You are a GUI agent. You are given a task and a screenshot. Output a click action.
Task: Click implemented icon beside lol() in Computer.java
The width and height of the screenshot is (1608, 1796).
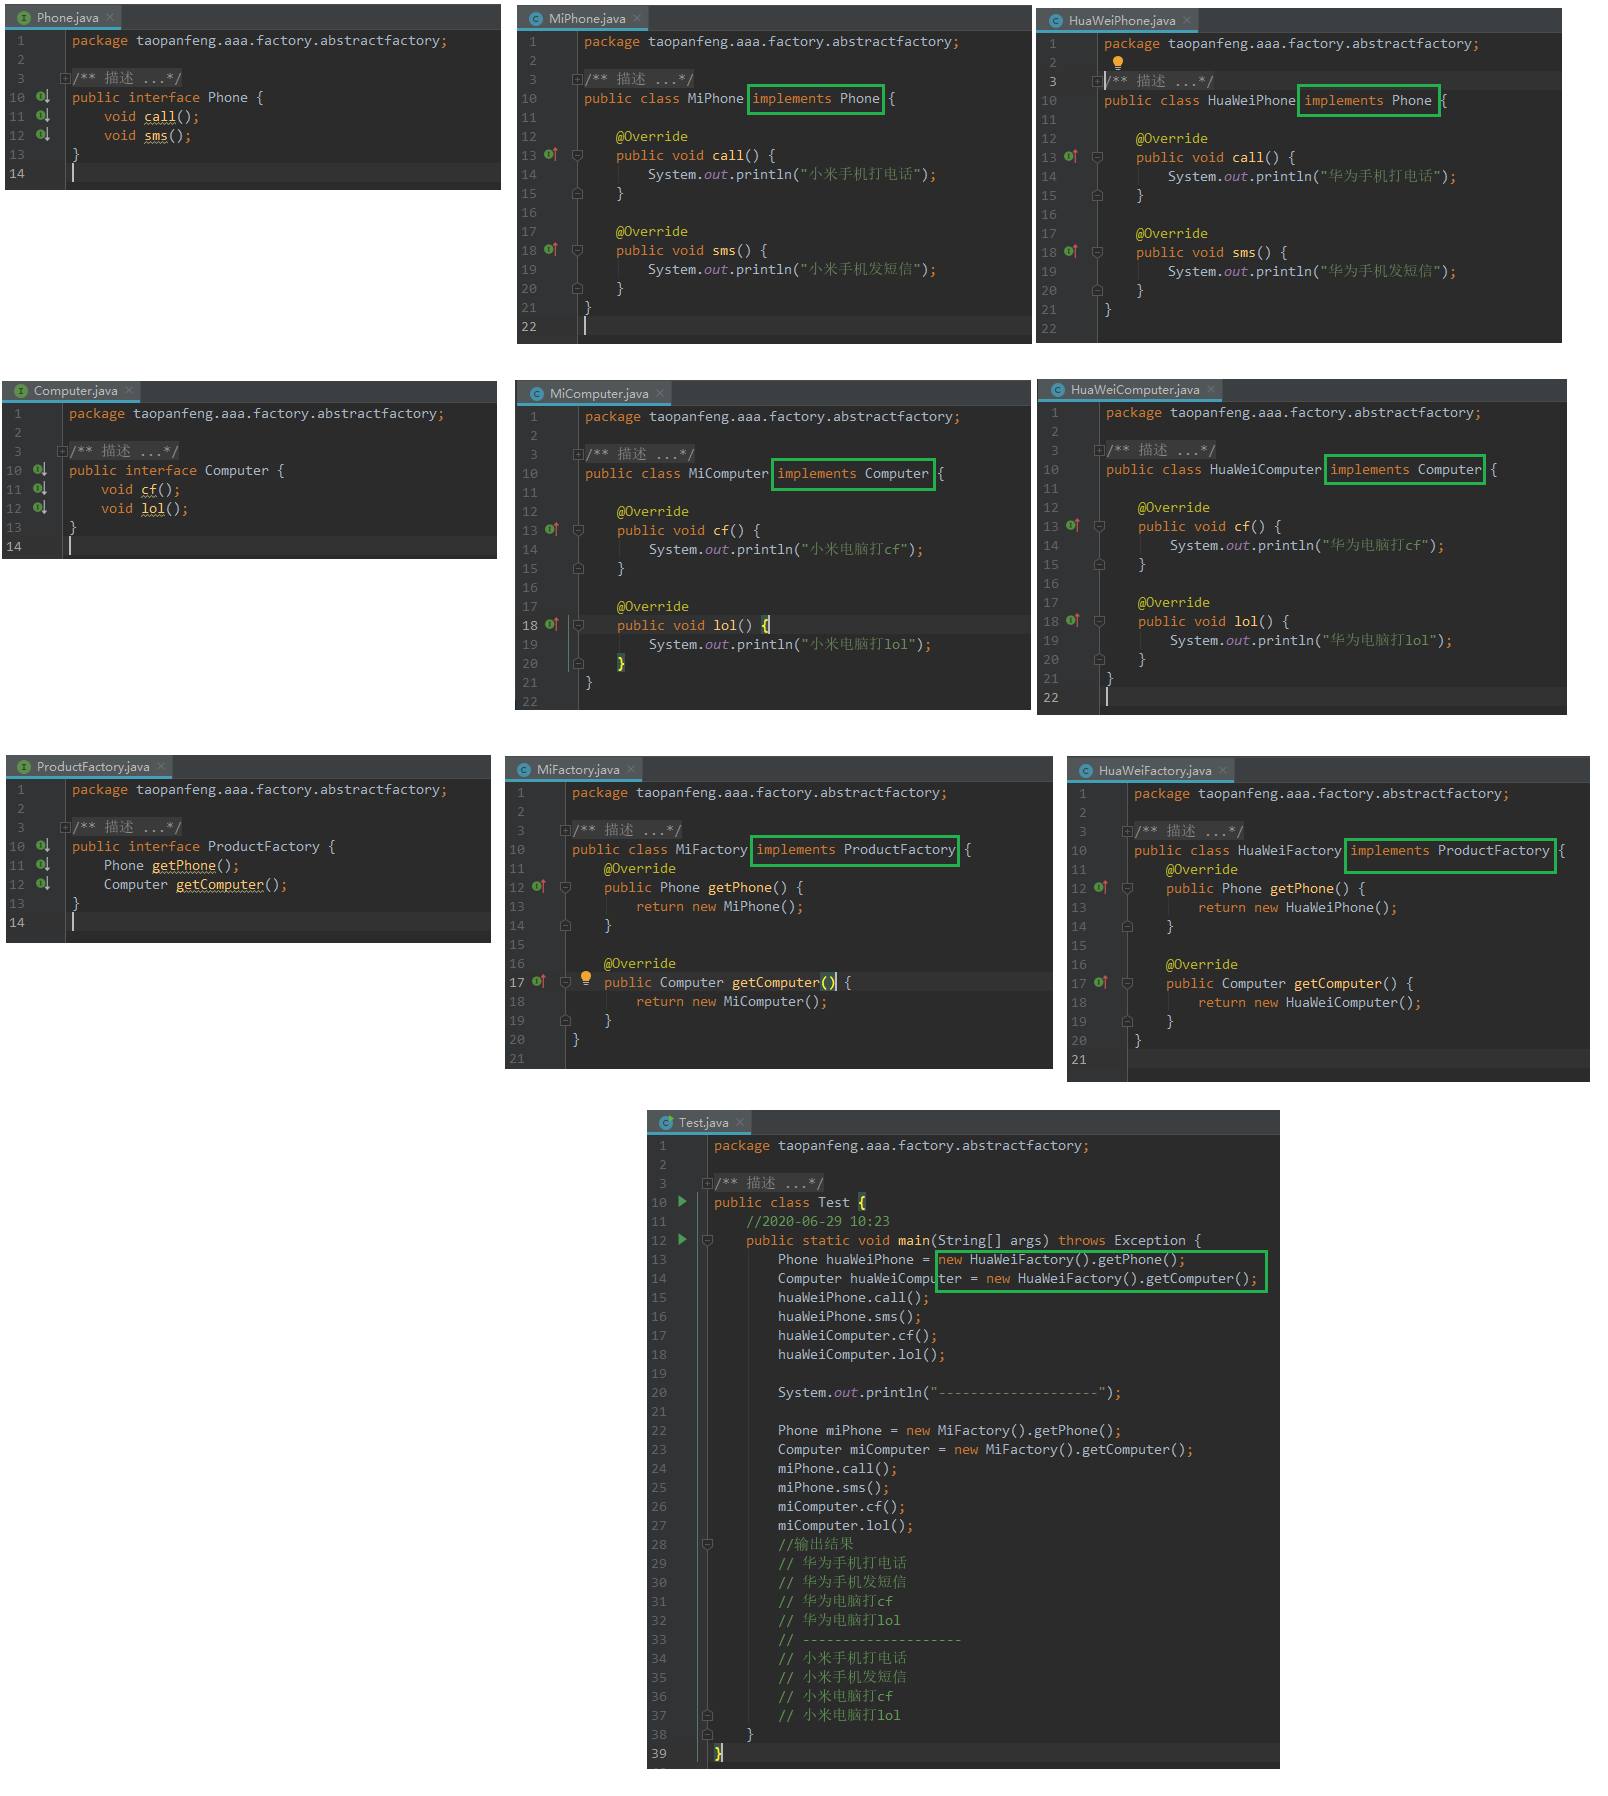[x=40, y=508]
